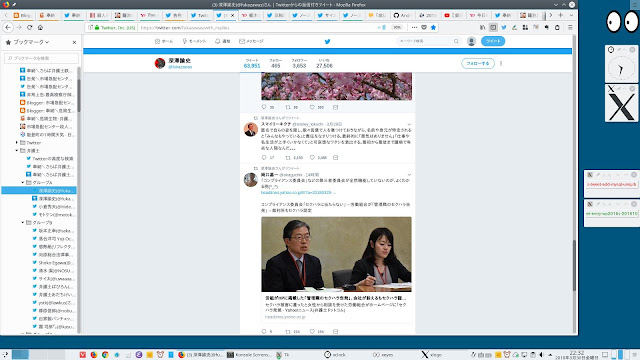Open the list all tabs dropdown arrow
This screenshot has height=360, width=640.
point(571,15)
